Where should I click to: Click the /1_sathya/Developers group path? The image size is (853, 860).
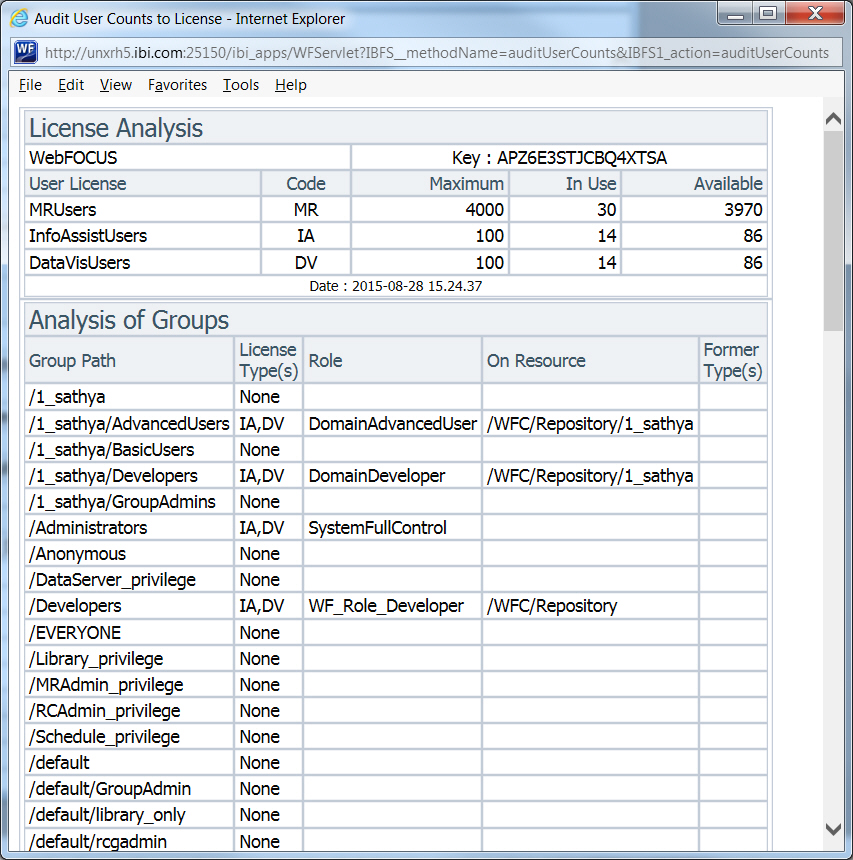point(113,476)
